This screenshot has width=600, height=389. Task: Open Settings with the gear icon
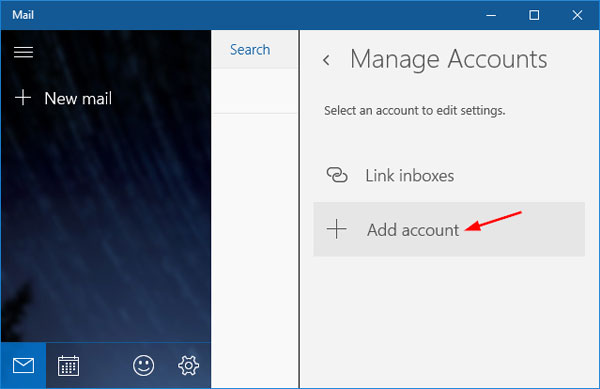click(x=188, y=365)
